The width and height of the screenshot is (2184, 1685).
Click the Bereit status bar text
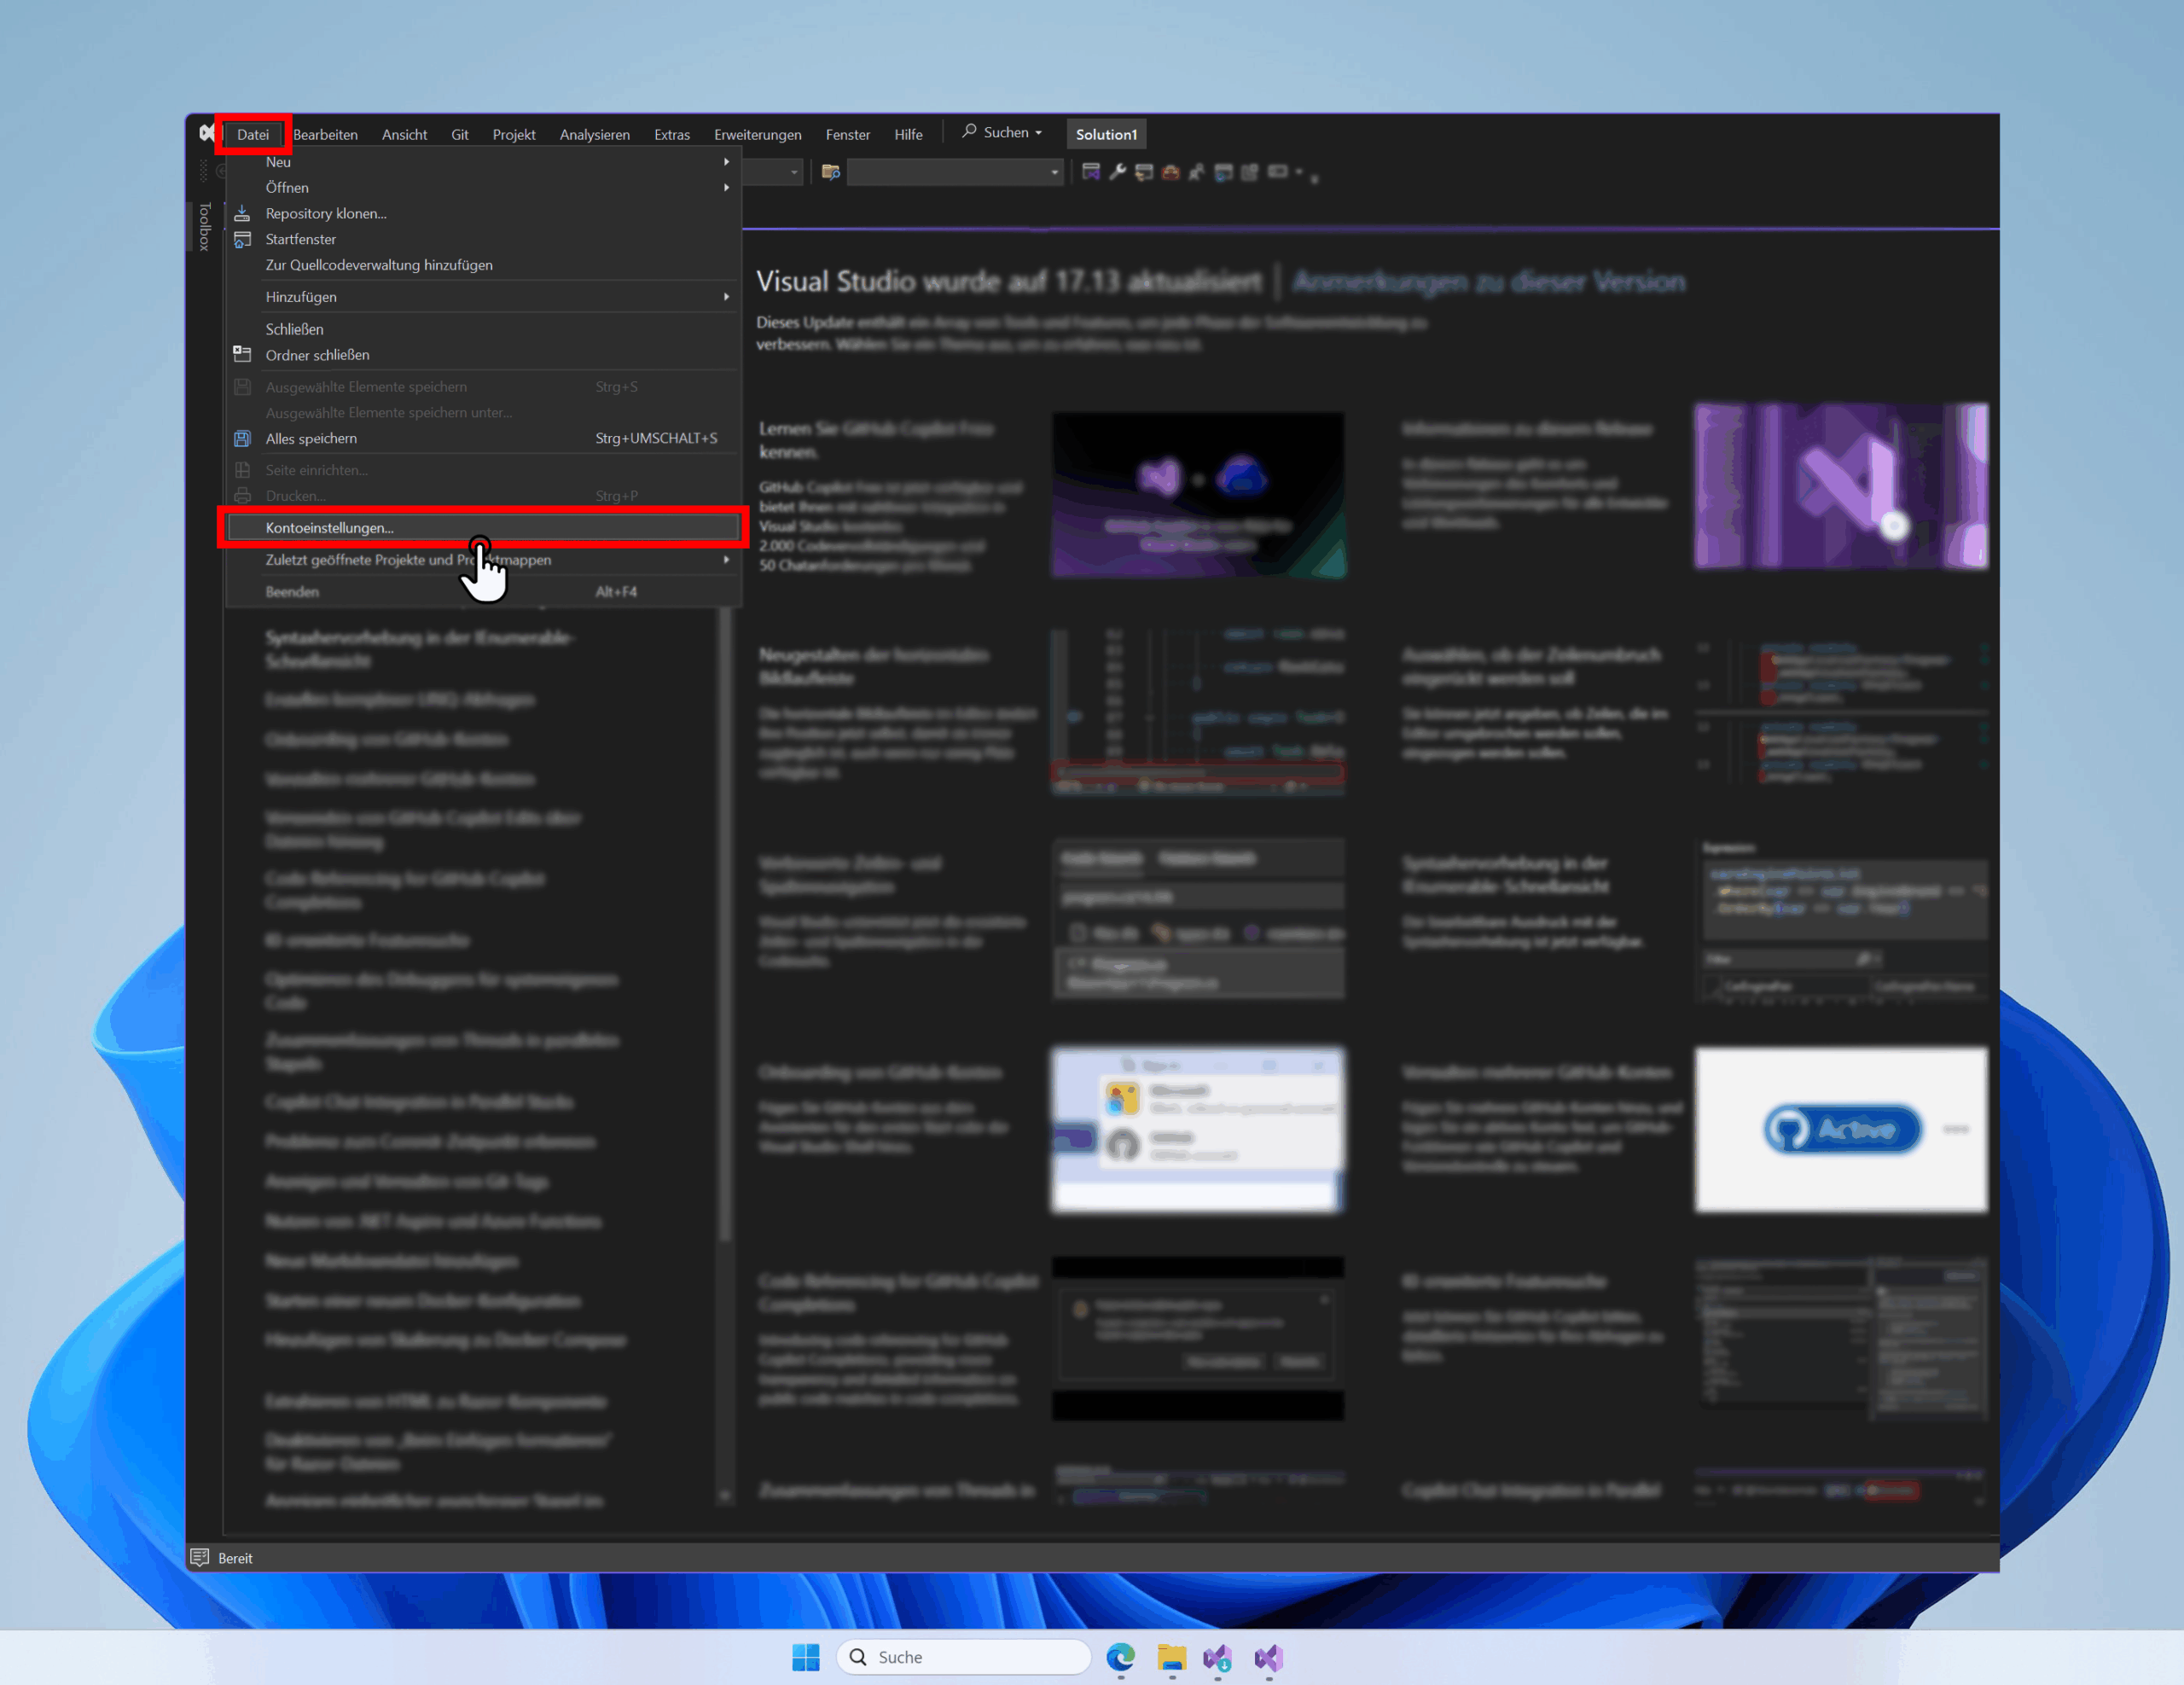[x=235, y=1558]
